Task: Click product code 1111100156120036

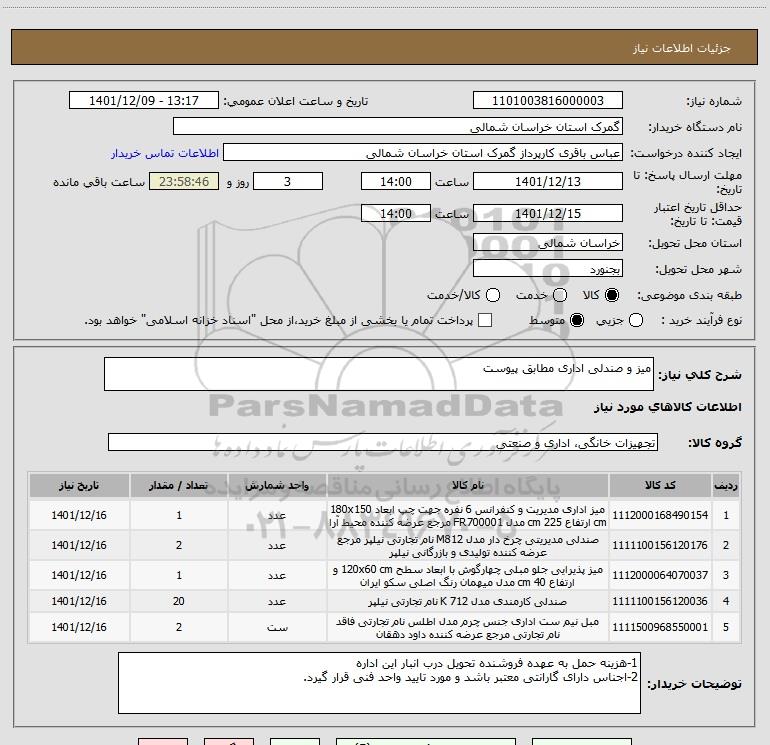Action: point(660,601)
